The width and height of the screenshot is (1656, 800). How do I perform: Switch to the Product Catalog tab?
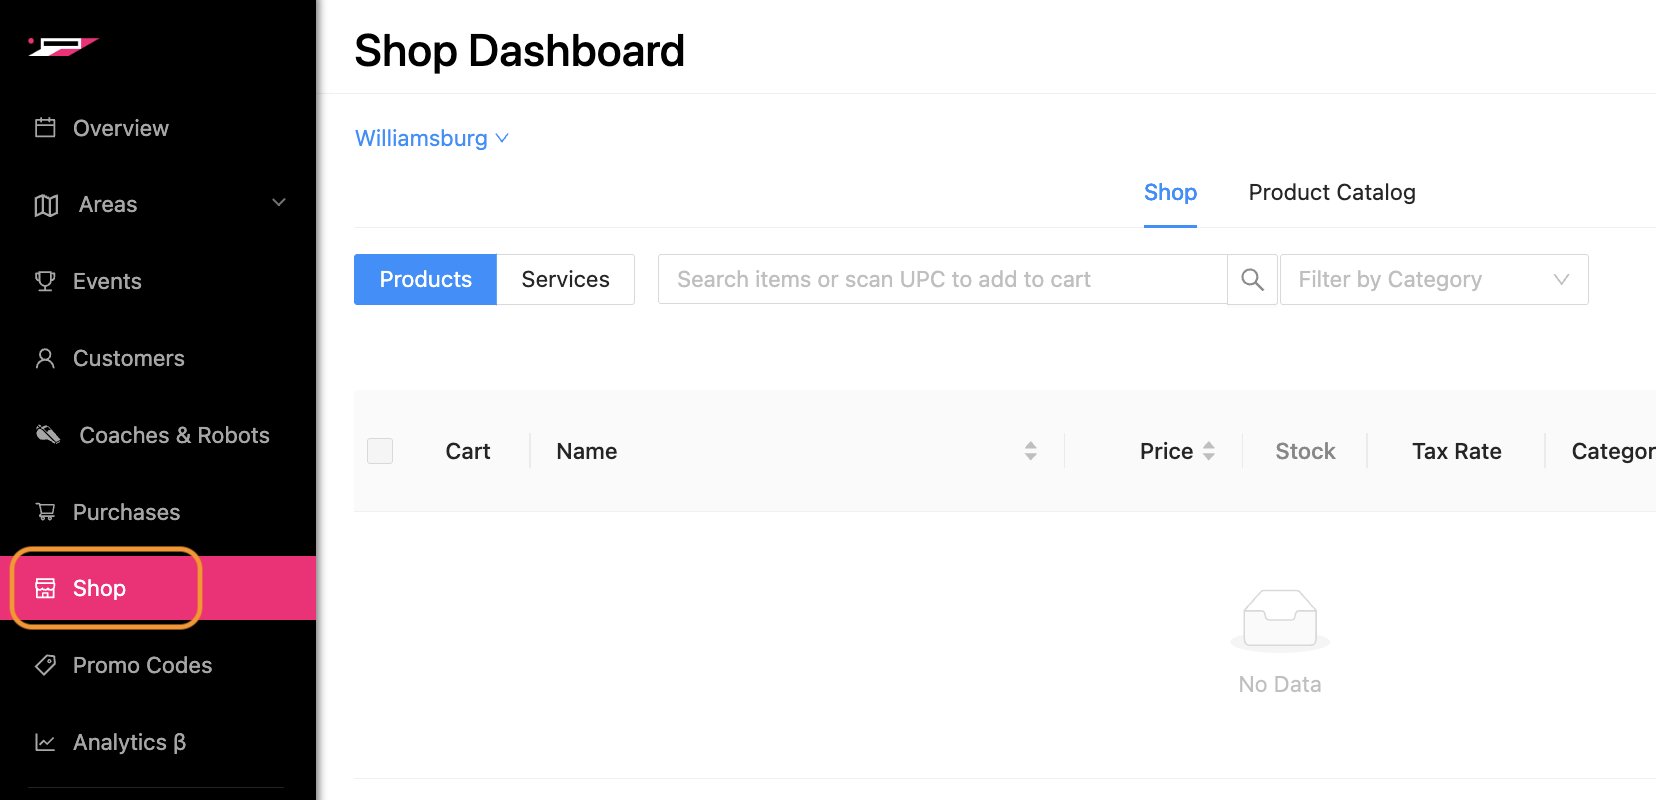click(1331, 192)
